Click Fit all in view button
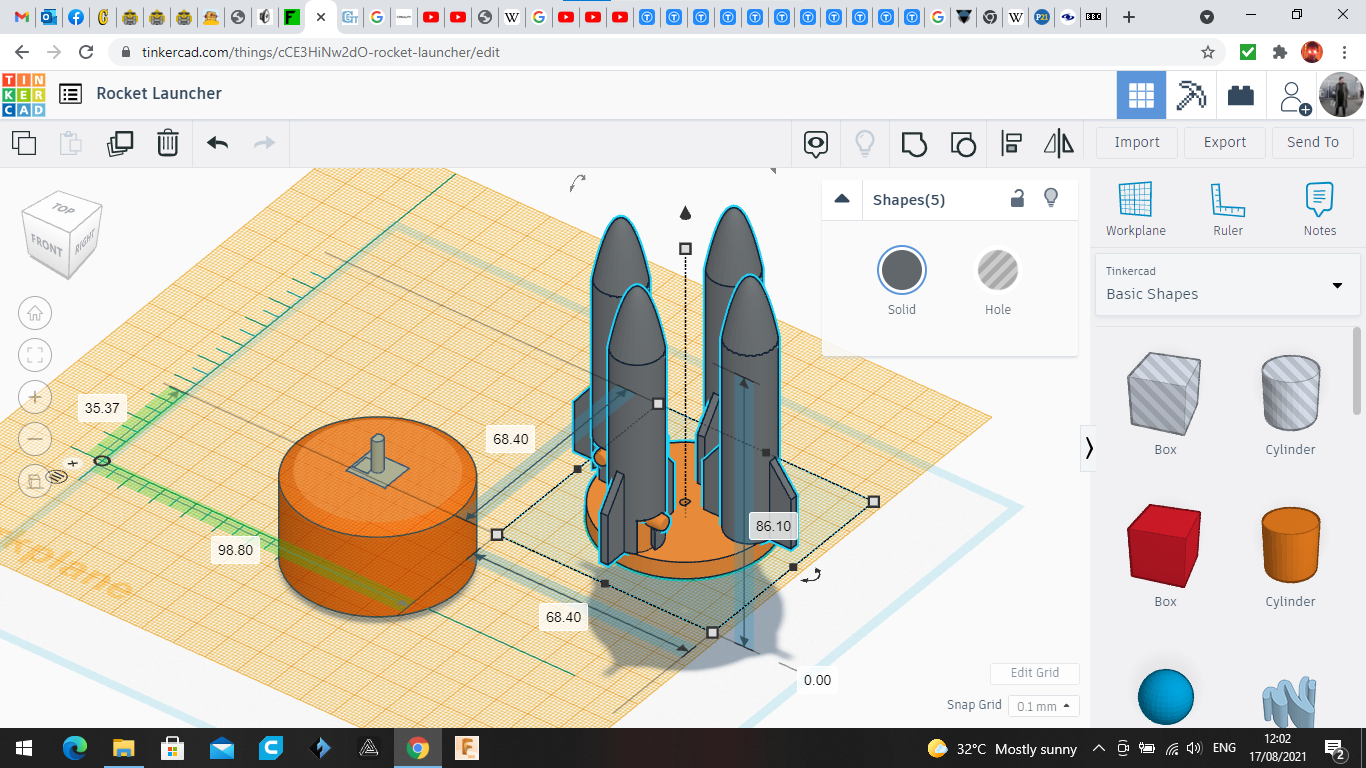 pyautogui.click(x=35, y=355)
